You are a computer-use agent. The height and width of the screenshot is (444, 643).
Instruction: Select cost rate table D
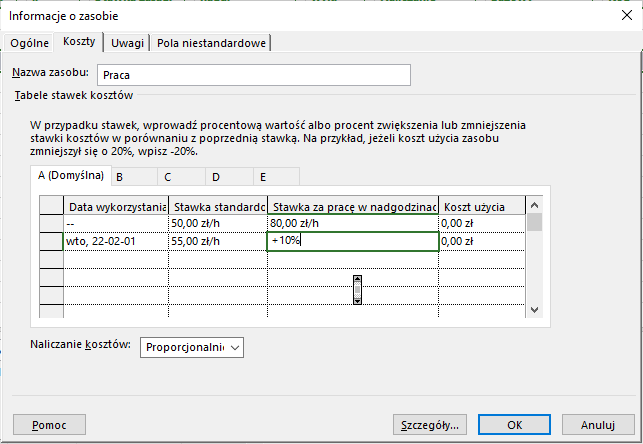point(216,177)
